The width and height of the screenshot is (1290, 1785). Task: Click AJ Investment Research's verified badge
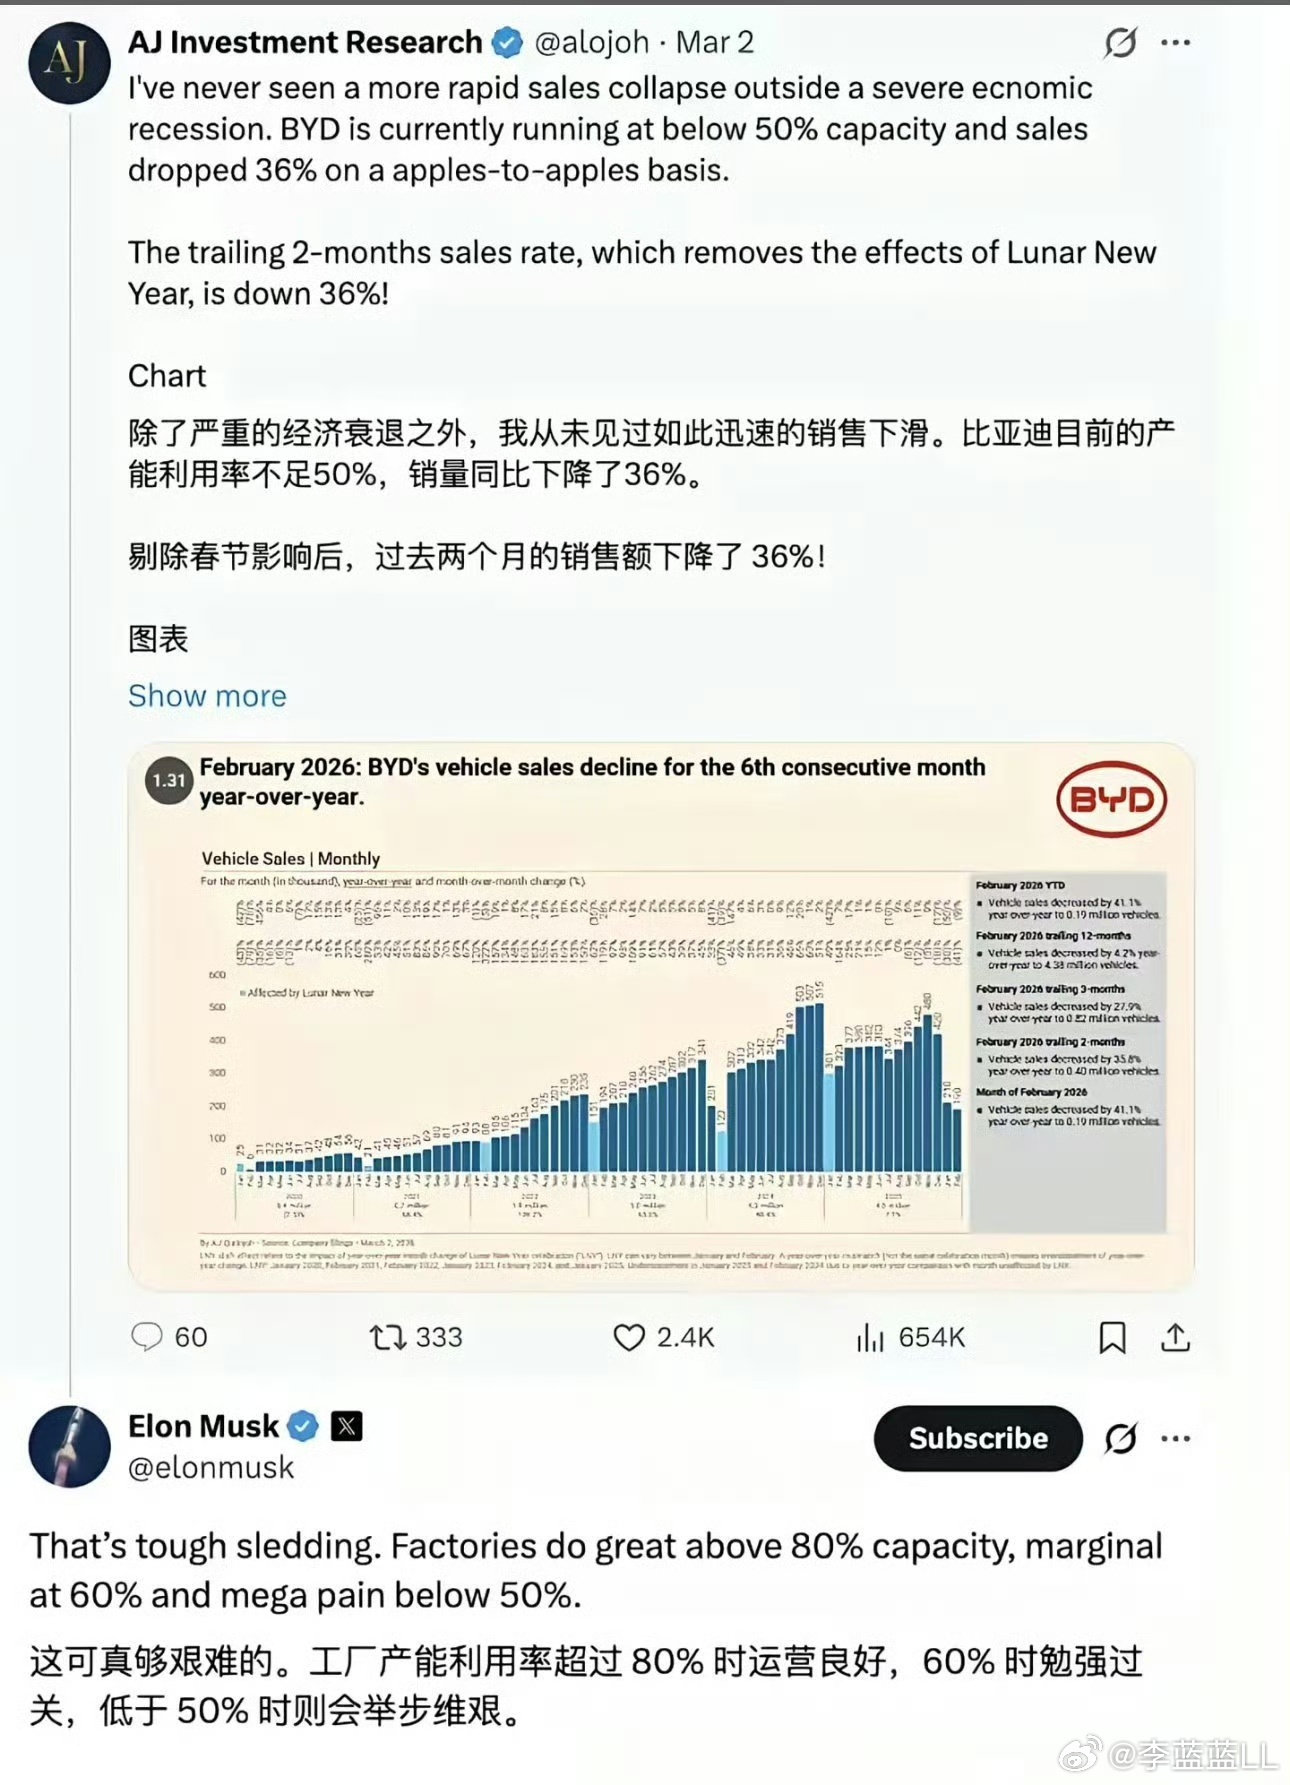point(507,42)
